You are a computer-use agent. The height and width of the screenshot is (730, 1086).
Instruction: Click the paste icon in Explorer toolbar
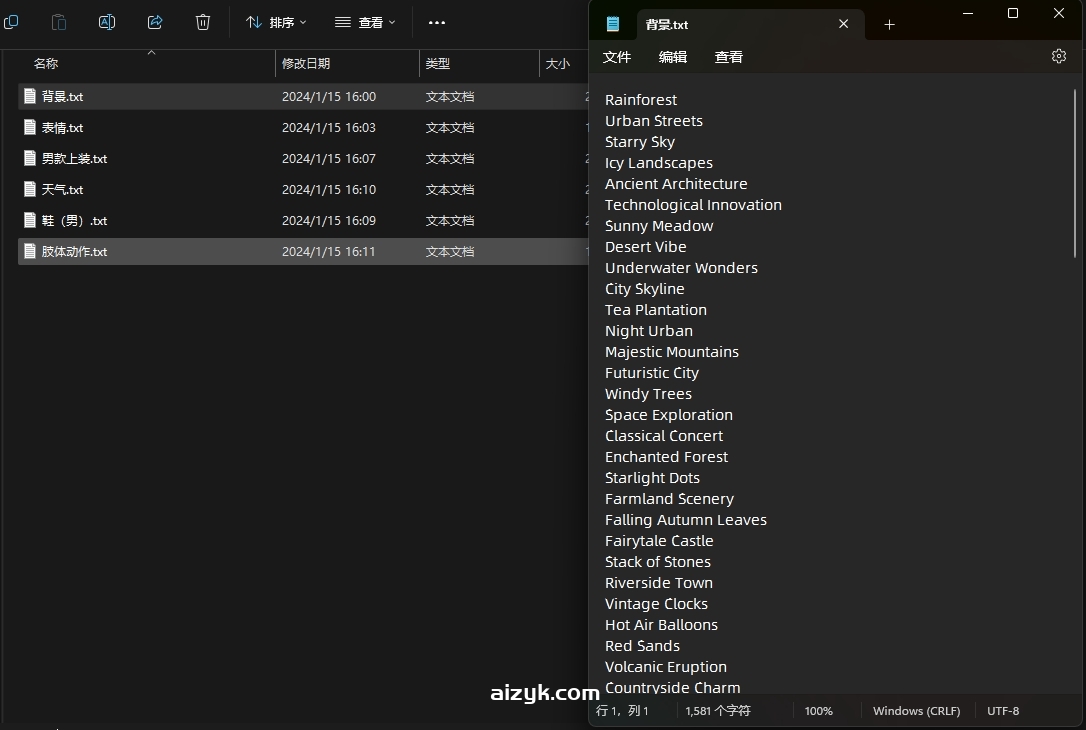pyautogui.click(x=59, y=22)
